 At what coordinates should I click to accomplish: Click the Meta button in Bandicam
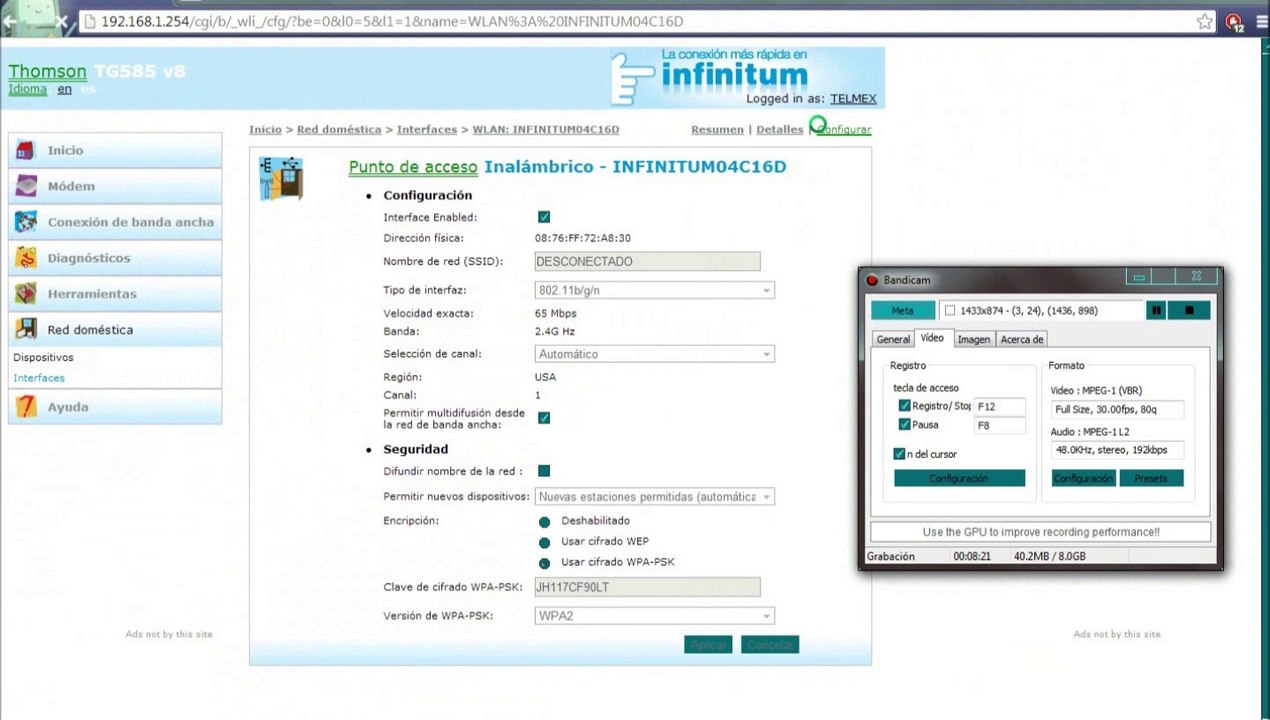coord(903,310)
